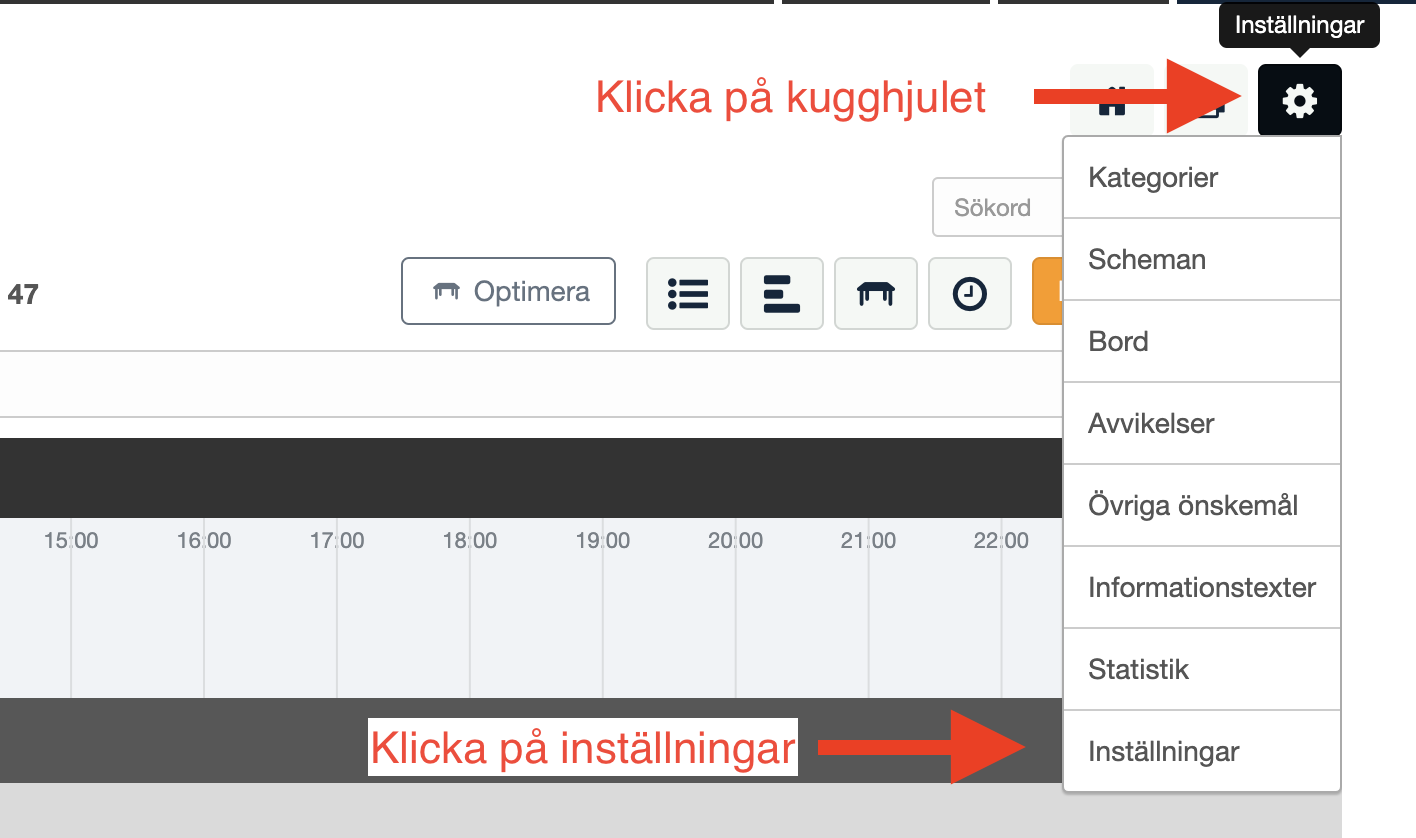Choose Statistik in the dropdown menu
1416x838 pixels.
(1202, 670)
